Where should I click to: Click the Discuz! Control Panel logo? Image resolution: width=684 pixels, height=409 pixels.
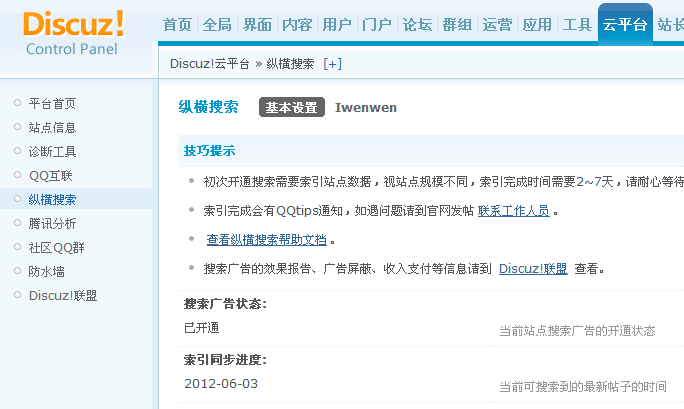[x=73, y=34]
